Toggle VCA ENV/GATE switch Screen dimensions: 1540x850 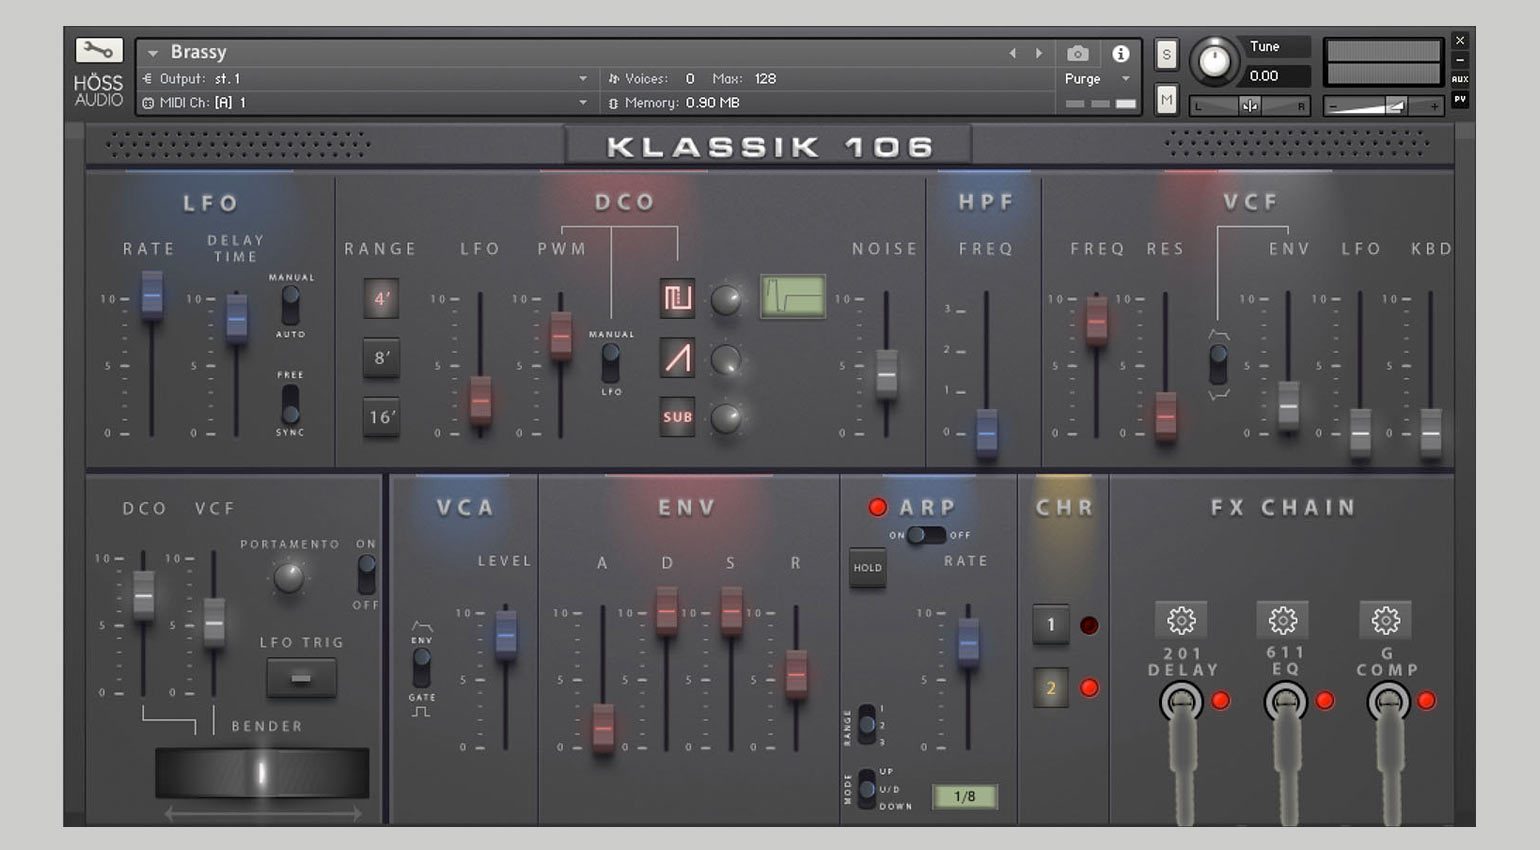(422, 668)
